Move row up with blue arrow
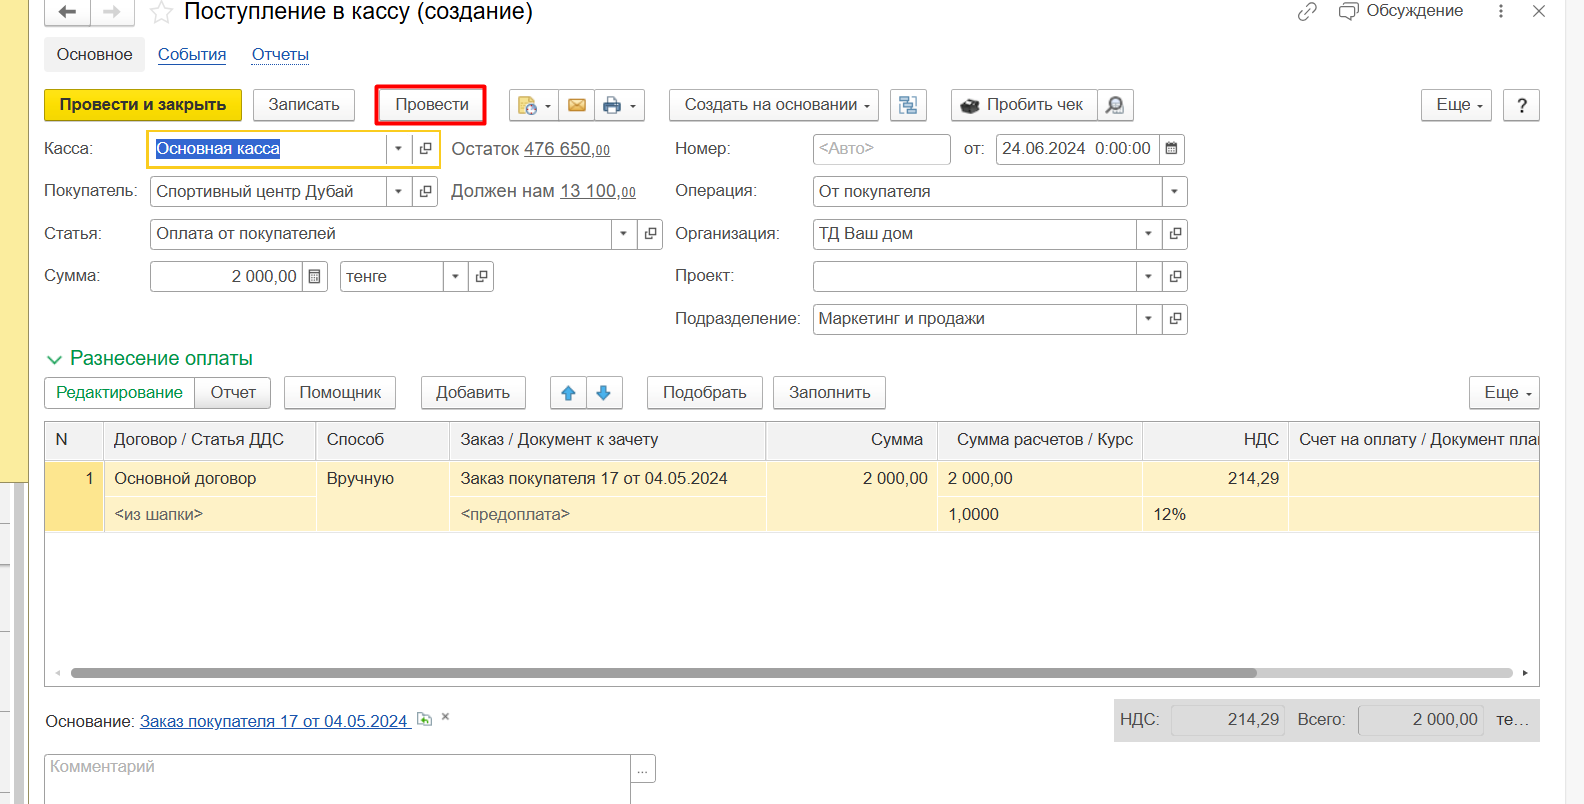Image resolution: width=1584 pixels, height=804 pixels. coord(568,393)
